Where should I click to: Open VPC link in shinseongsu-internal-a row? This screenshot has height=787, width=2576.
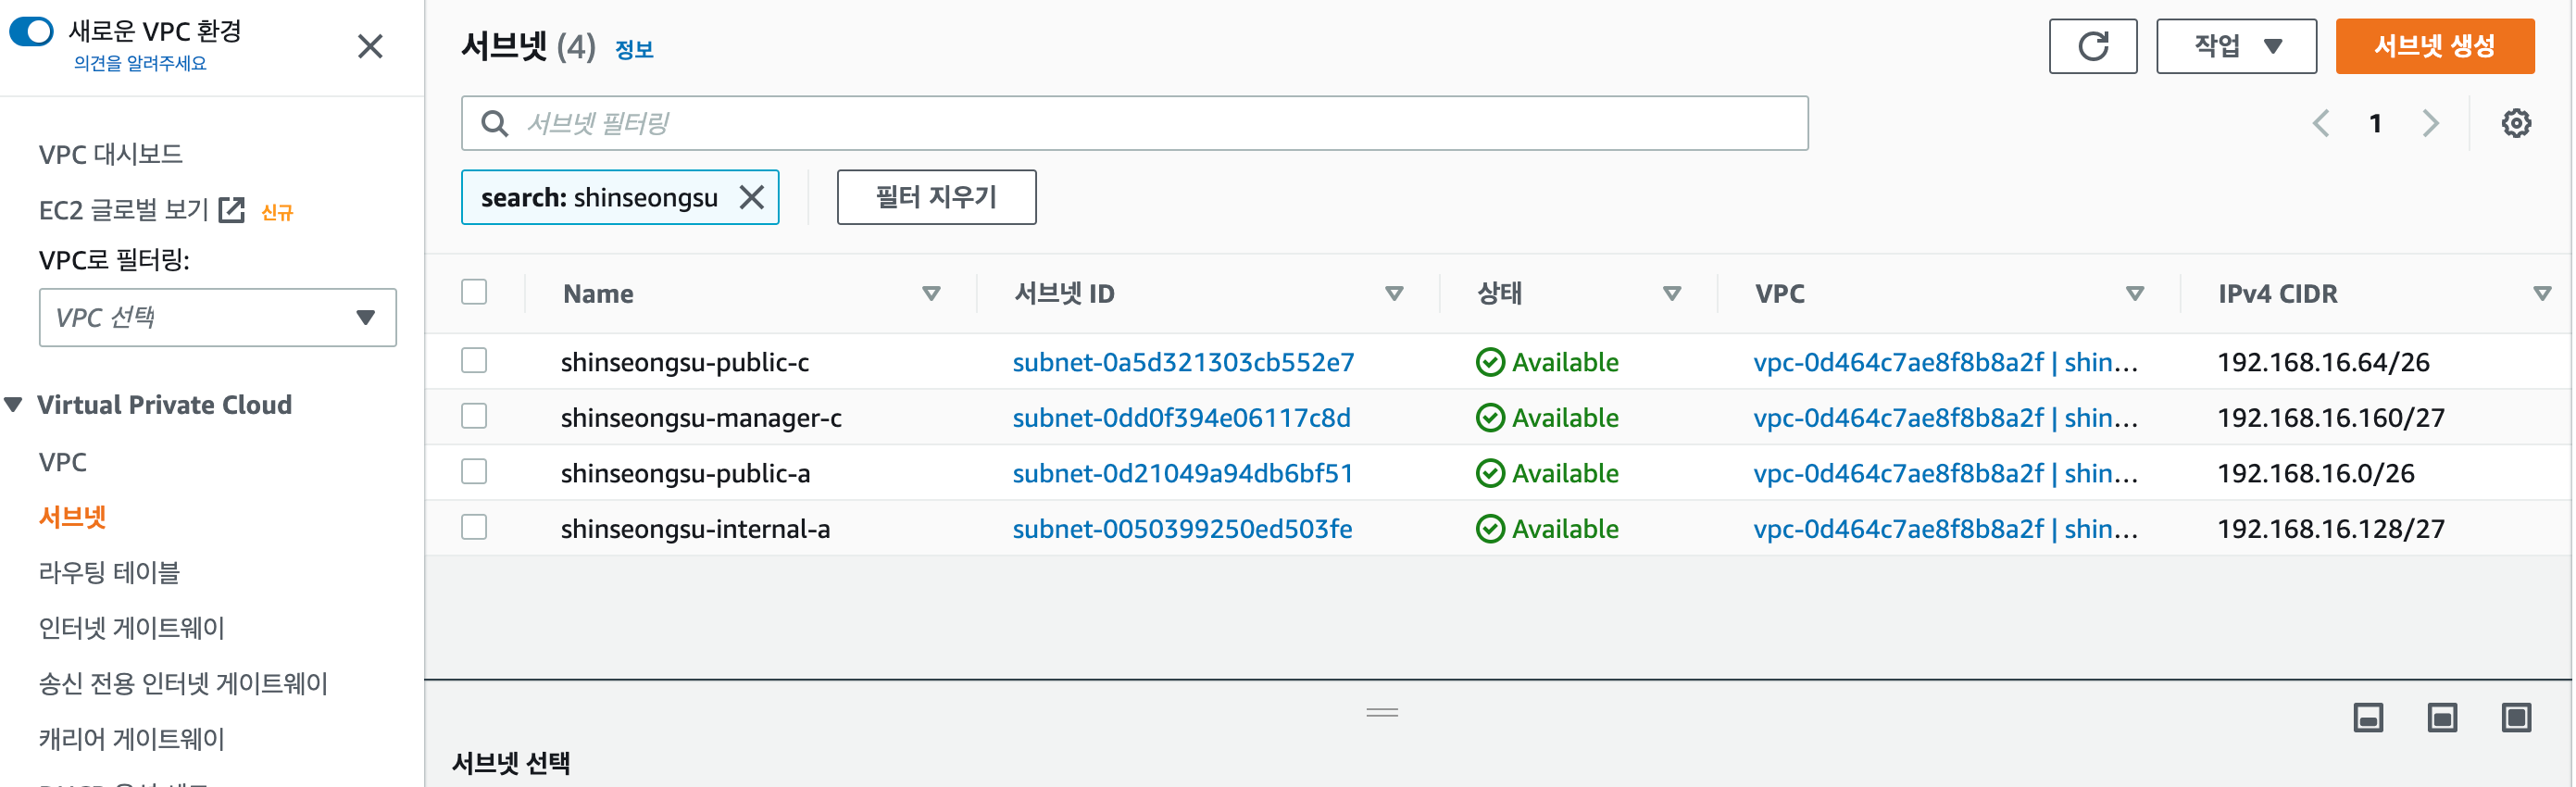pos(1945,528)
